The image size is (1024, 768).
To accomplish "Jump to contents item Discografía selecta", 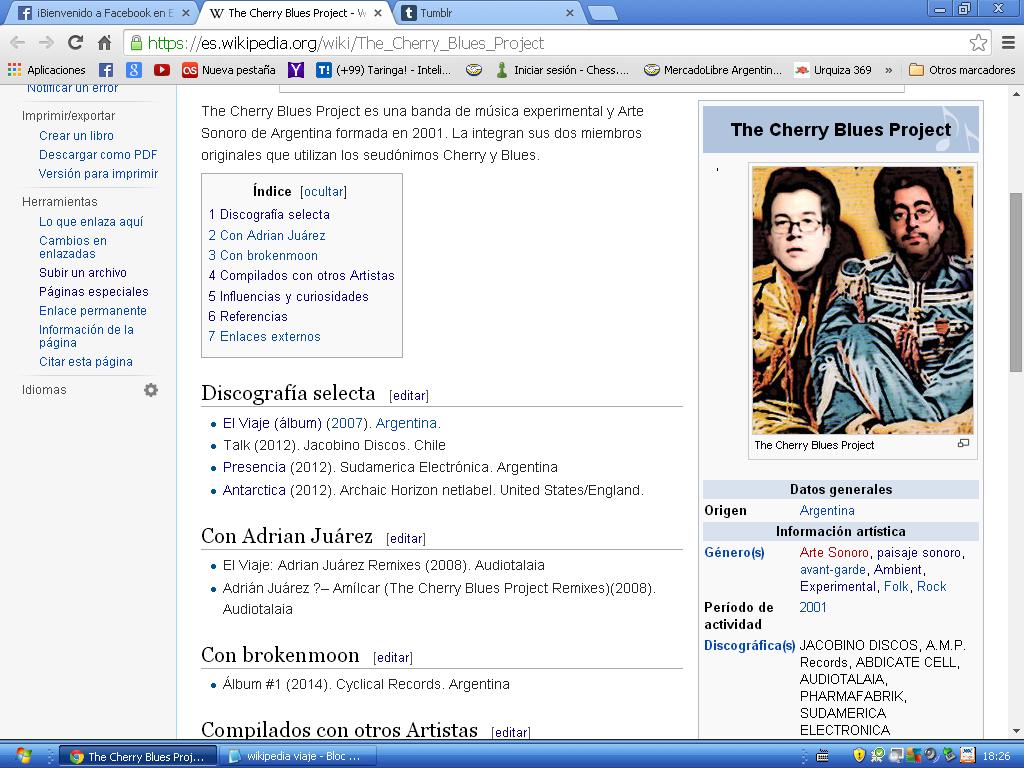I will 269,214.
